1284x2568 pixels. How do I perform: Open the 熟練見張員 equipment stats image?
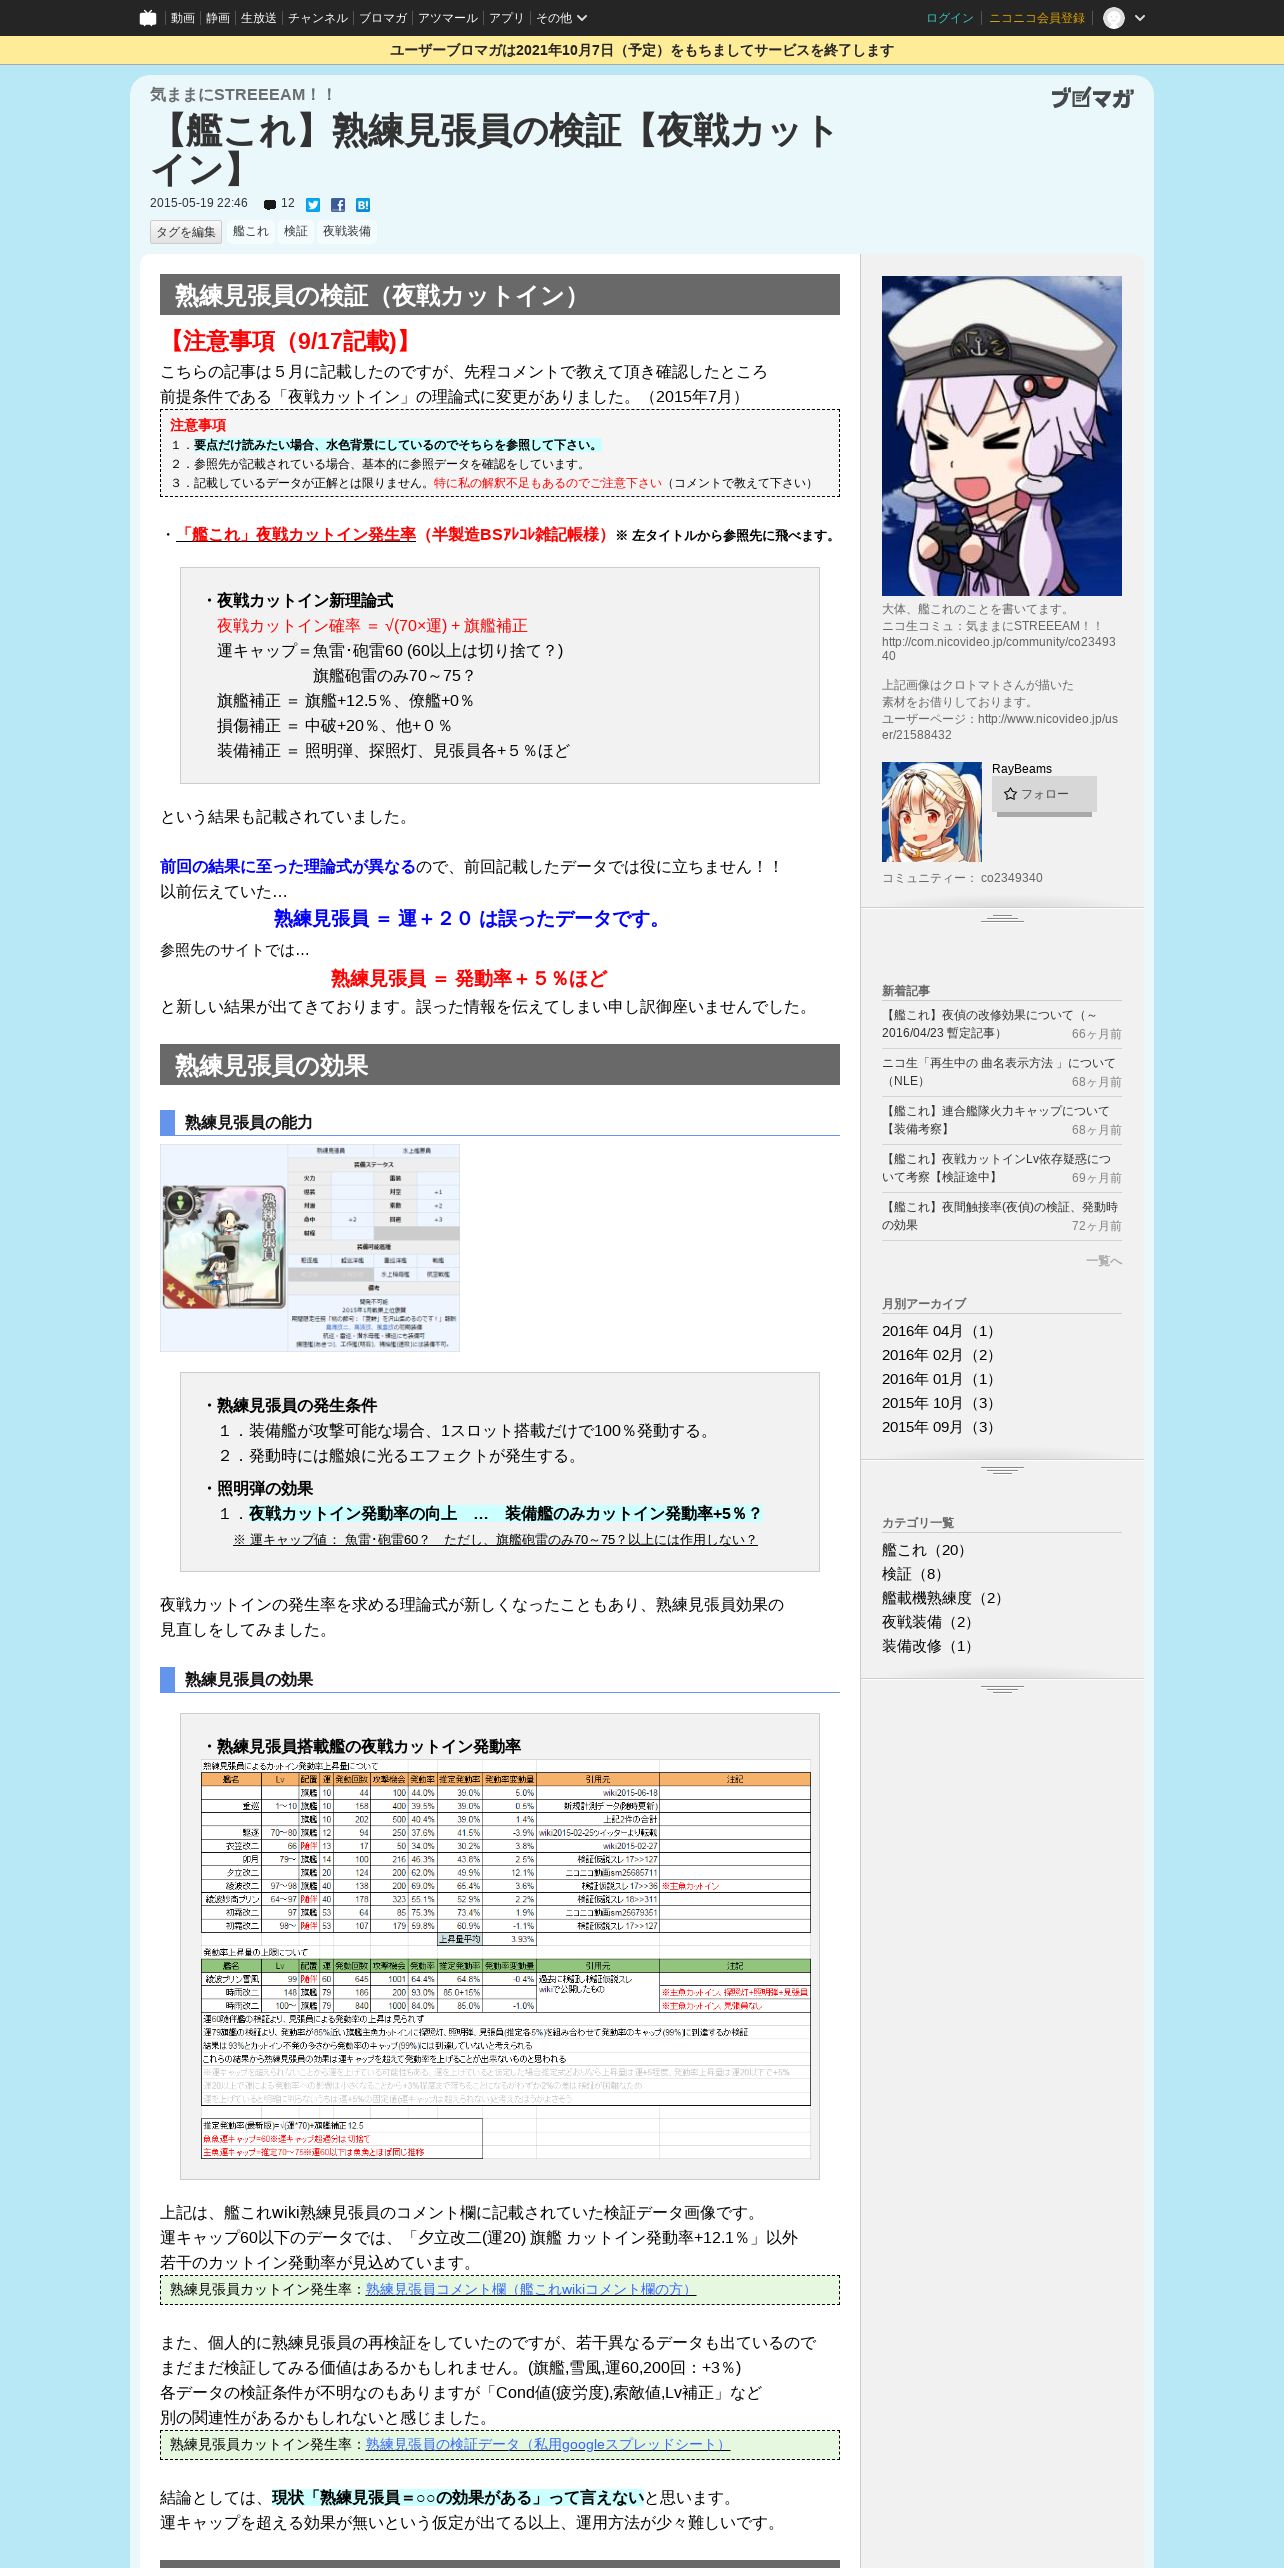tap(310, 1248)
